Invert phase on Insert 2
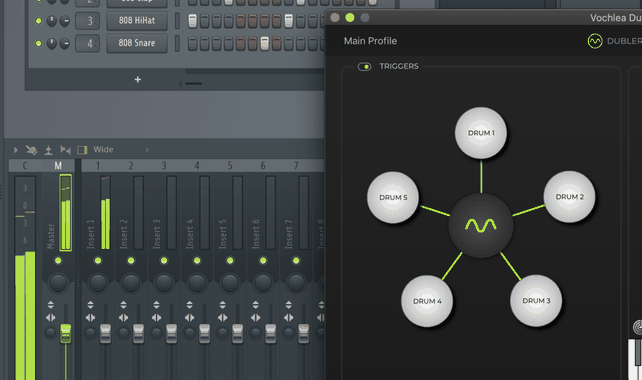 [x=123, y=305]
